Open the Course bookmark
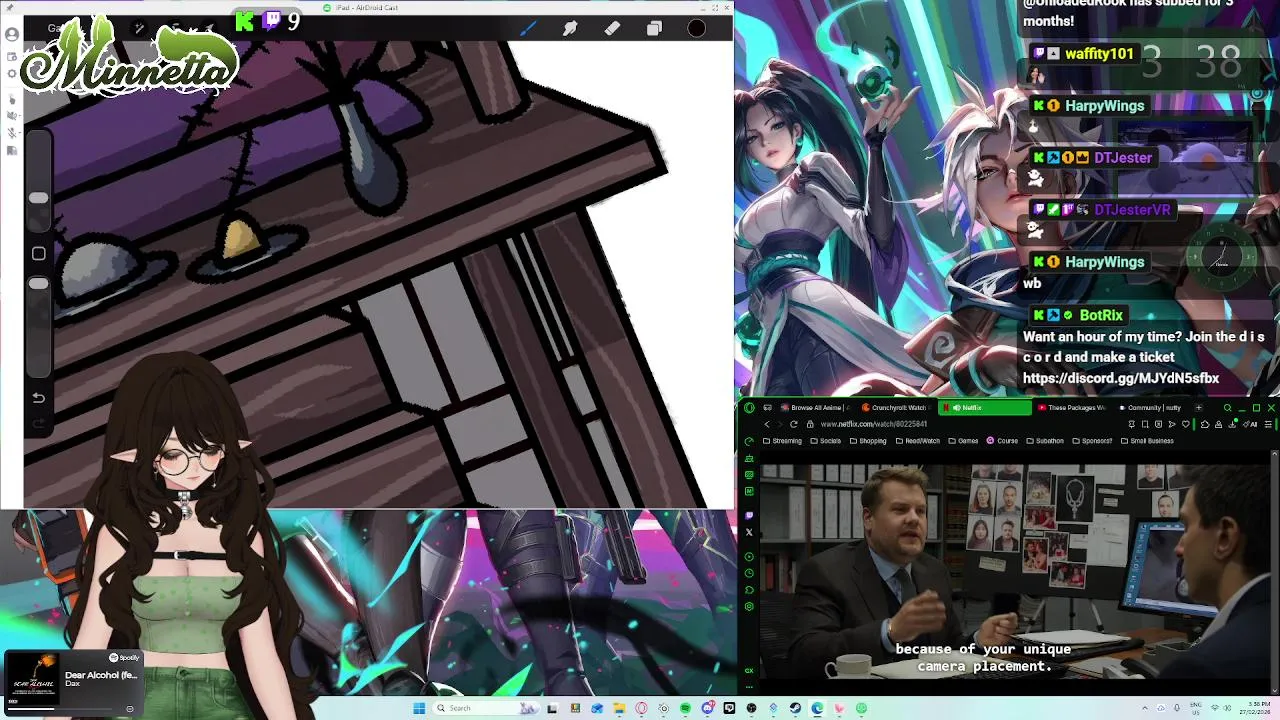This screenshot has height=720, width=1280. click(1002, 441)
